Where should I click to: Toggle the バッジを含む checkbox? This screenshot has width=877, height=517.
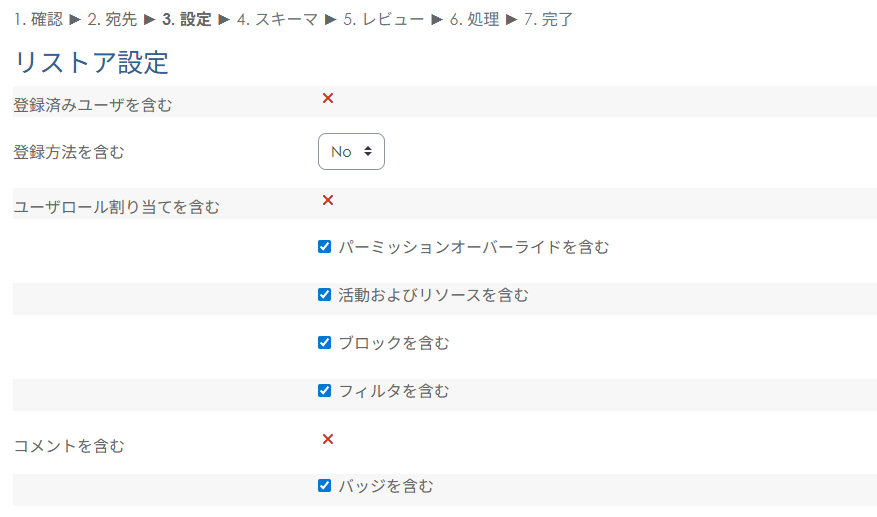(x=324, y=486)
